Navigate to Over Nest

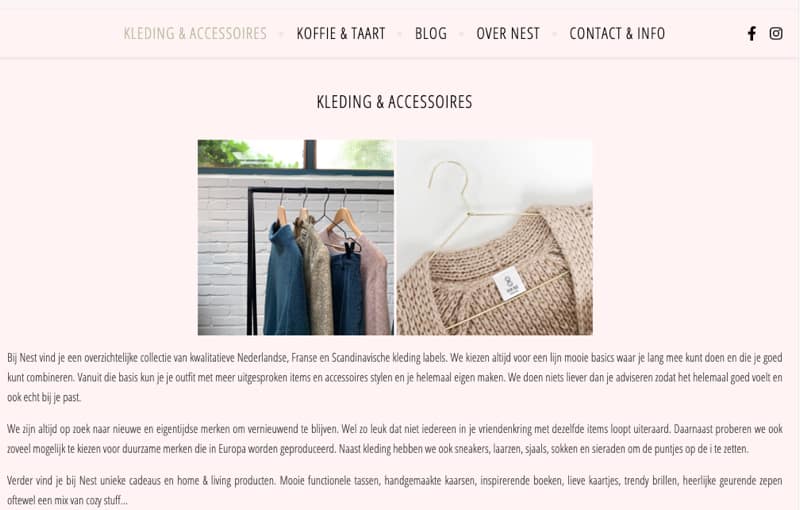click(508, 34)
